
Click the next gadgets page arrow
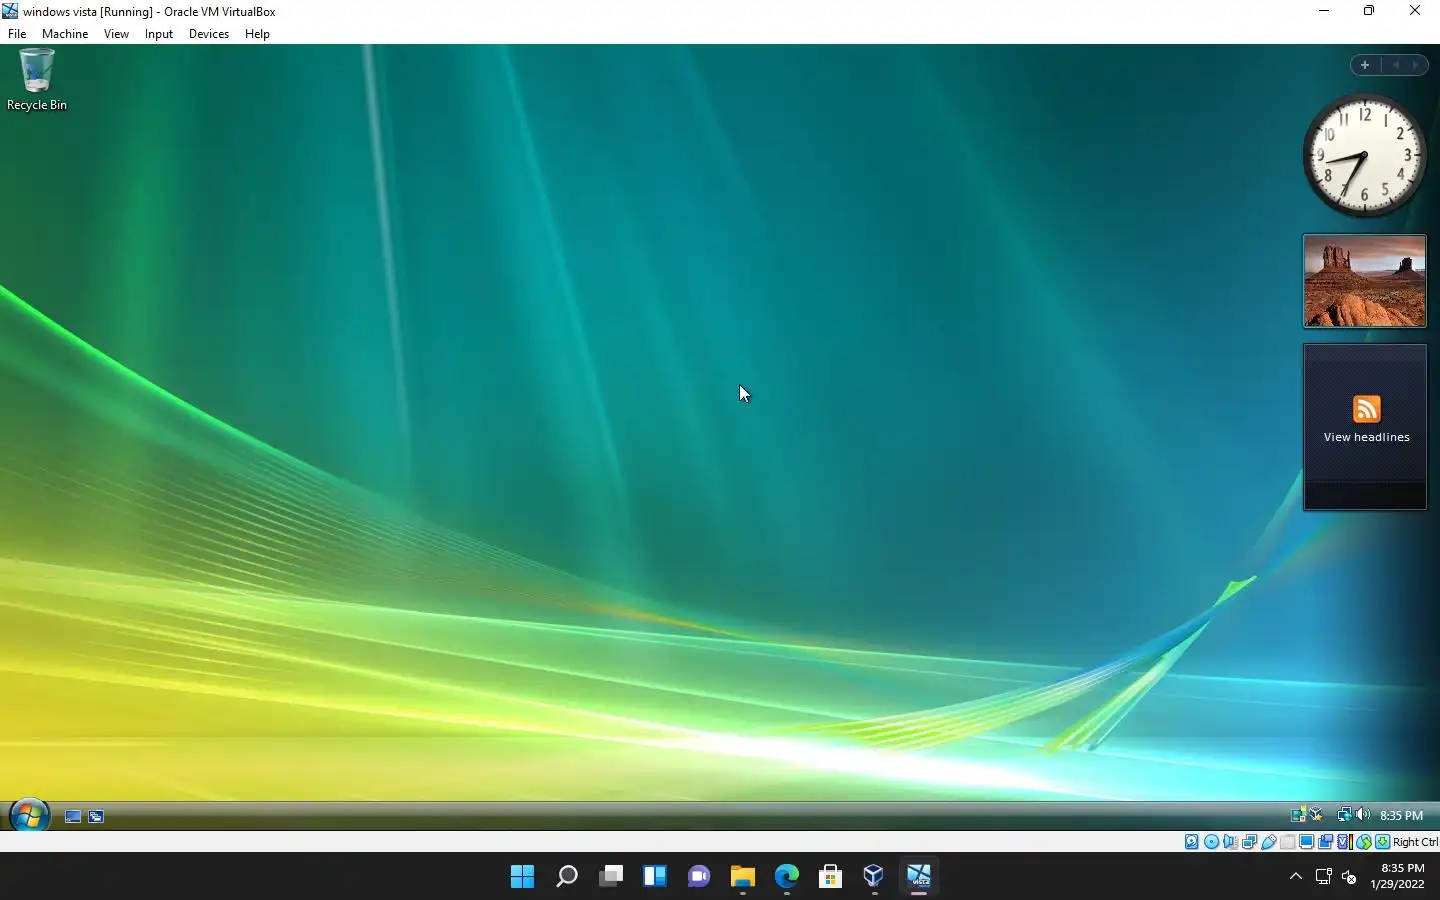coord(1415,65)
